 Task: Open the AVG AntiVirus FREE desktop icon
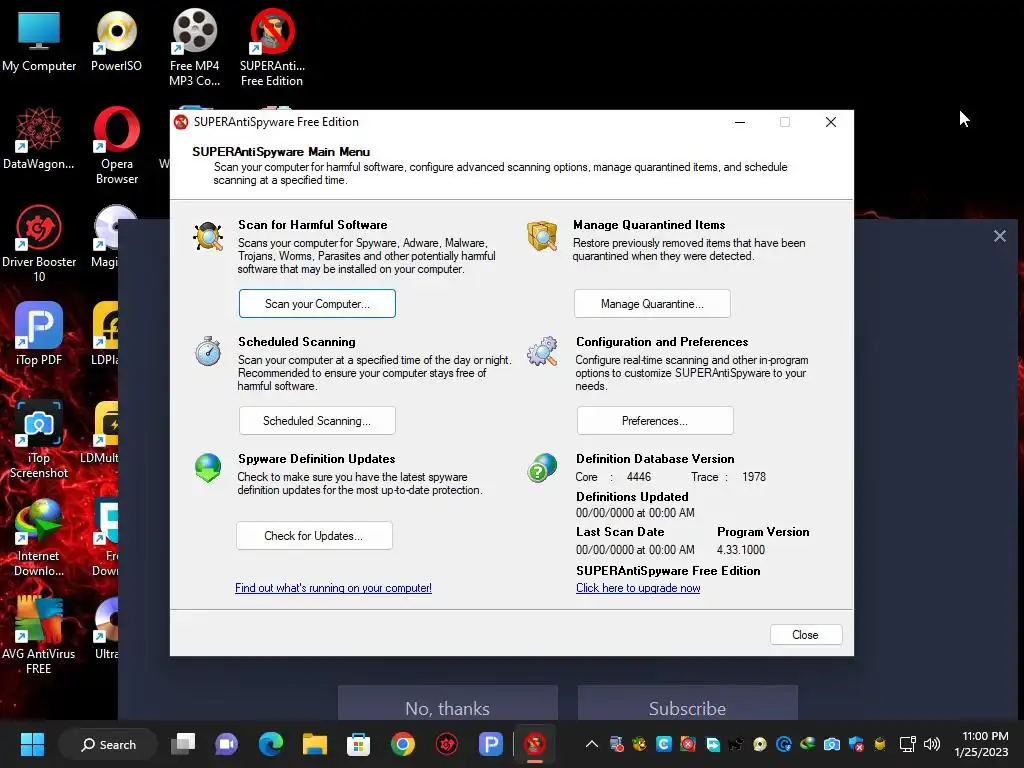[39, 635]
